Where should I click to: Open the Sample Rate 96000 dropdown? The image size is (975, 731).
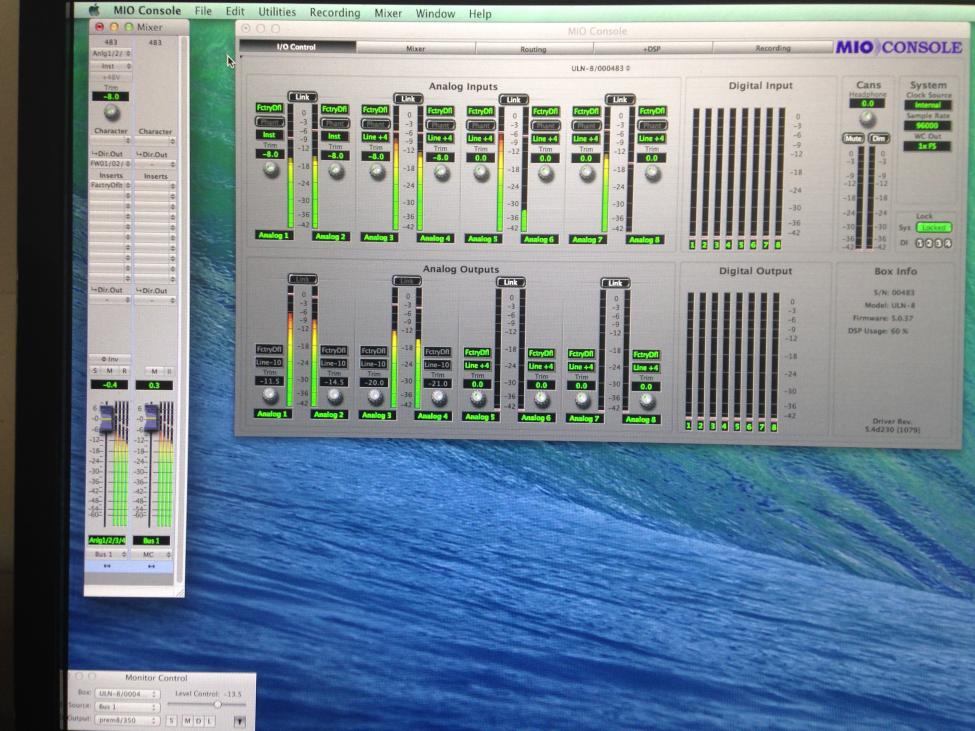(928, 126)
